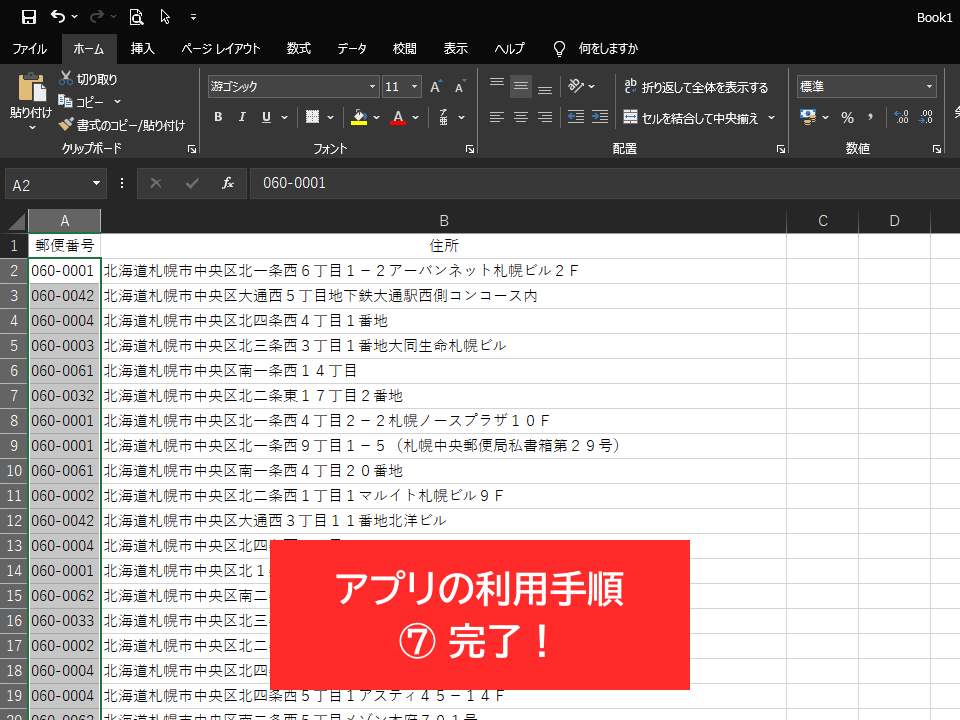960x720 pixels.
Task: Click the increase indent icon
Action: click(x=600, y=117)
